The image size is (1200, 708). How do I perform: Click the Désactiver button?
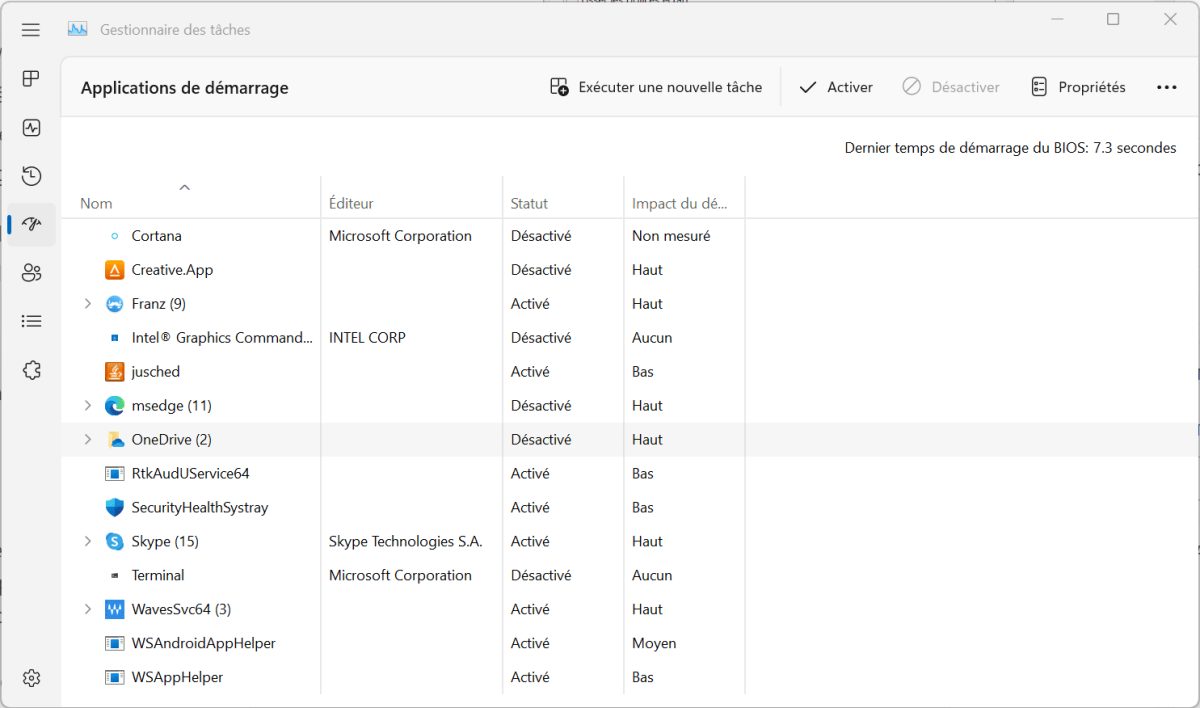(x=950, y=88)
